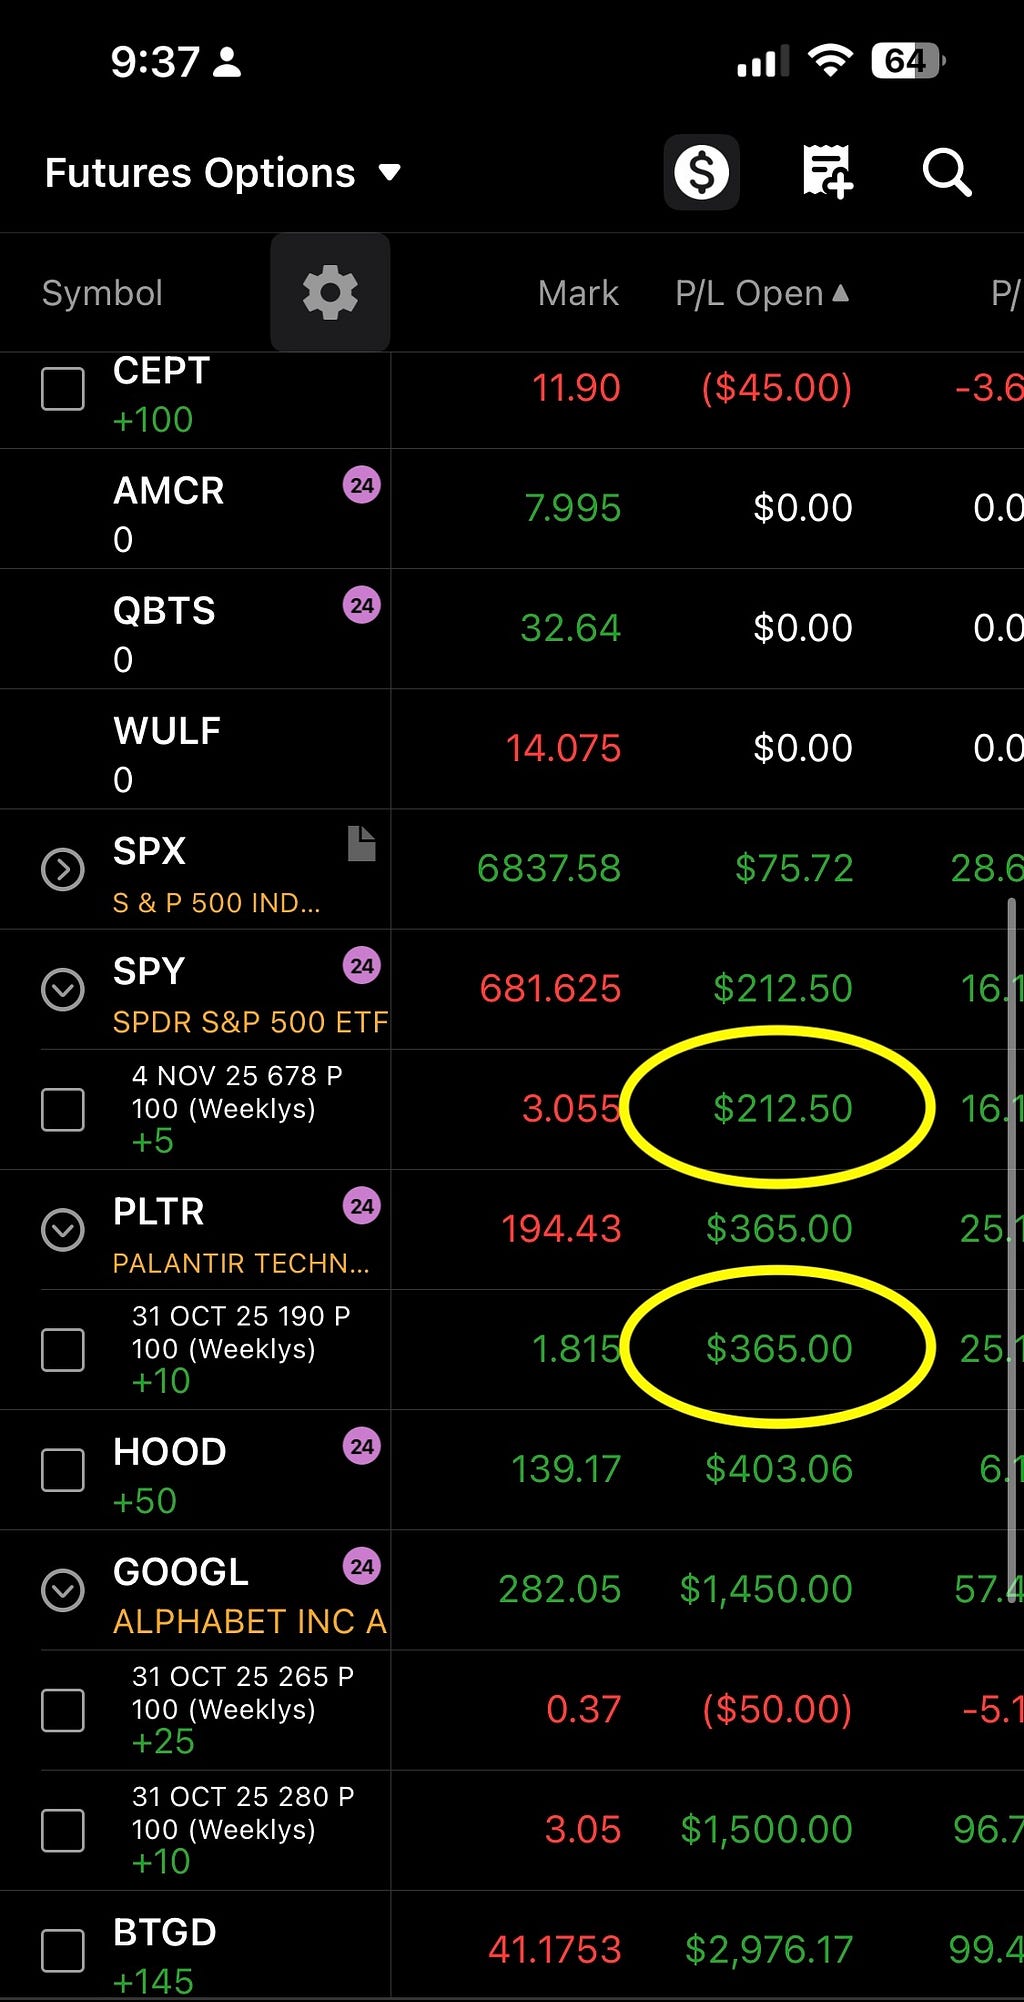Click the vertical scrollbar on right edge

[x=1012, y=1250]
